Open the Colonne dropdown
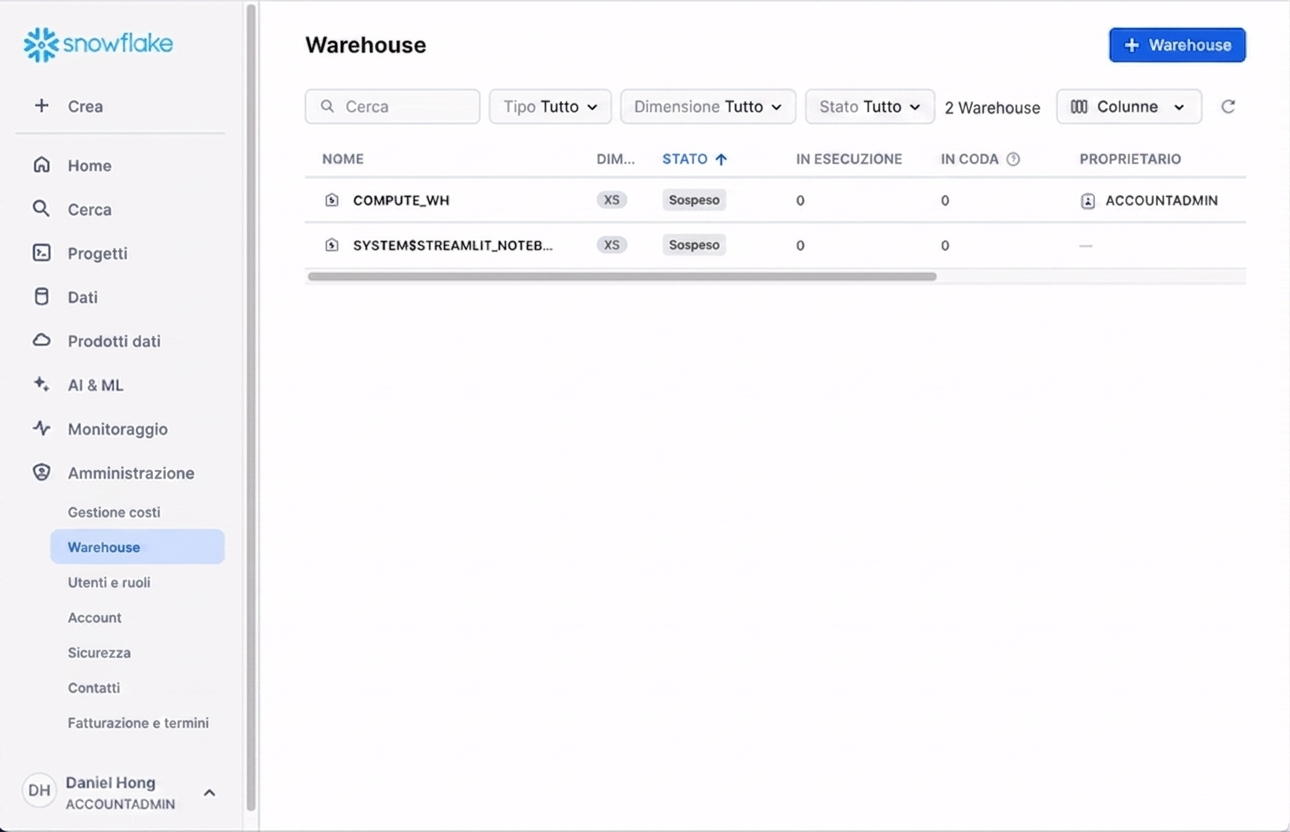Viewport: 1290px width, 832px height. [1129, 106]
